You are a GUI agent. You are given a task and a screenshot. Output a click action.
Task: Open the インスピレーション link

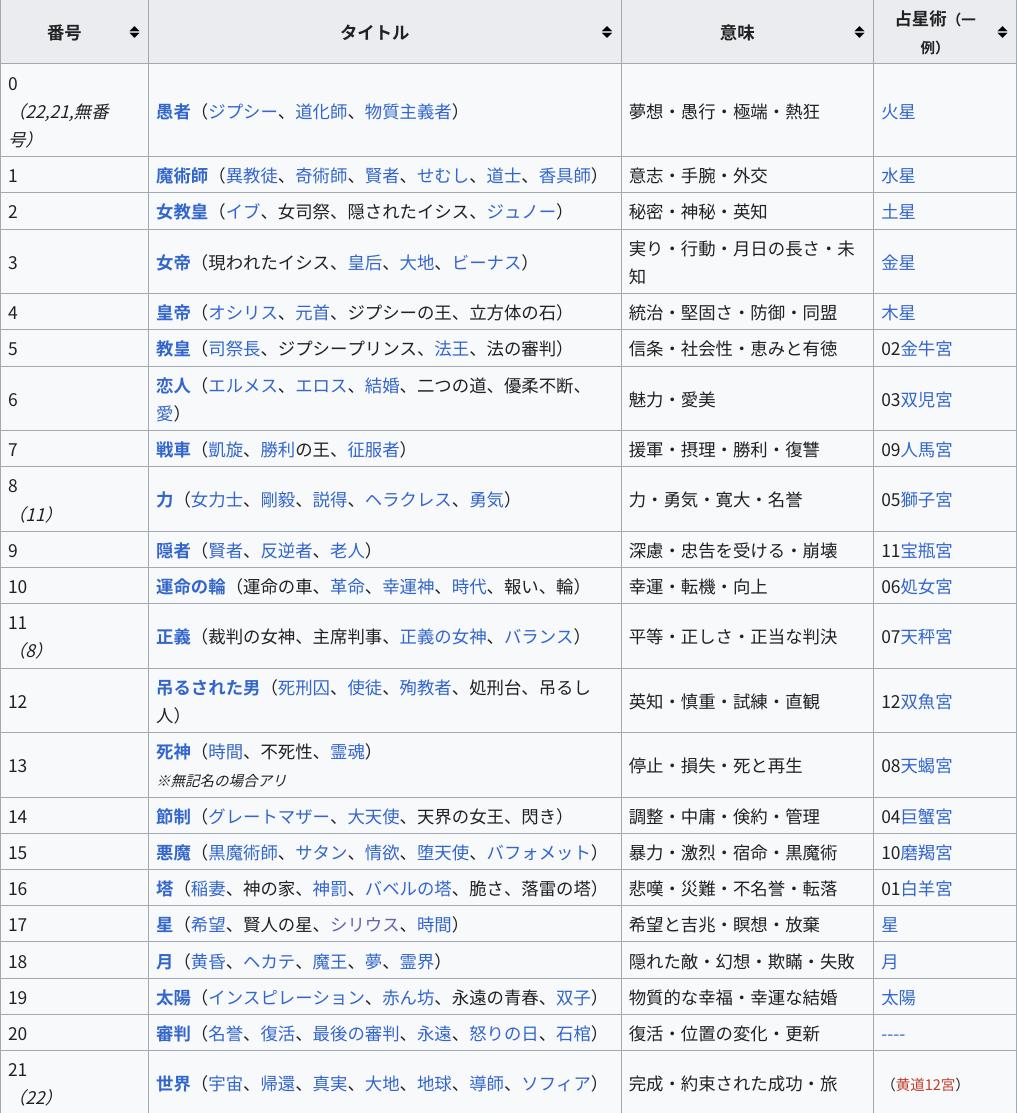pos(286,997)
